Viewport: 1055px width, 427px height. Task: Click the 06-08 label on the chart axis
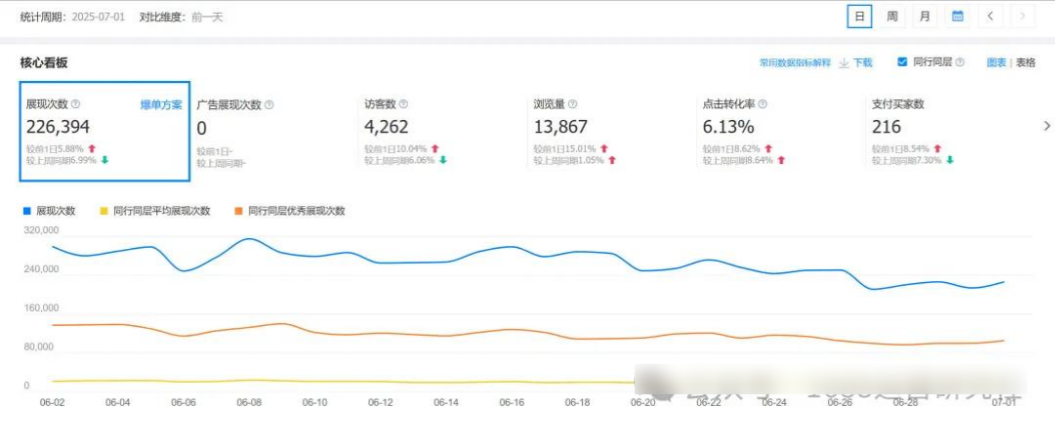[249, 402]
